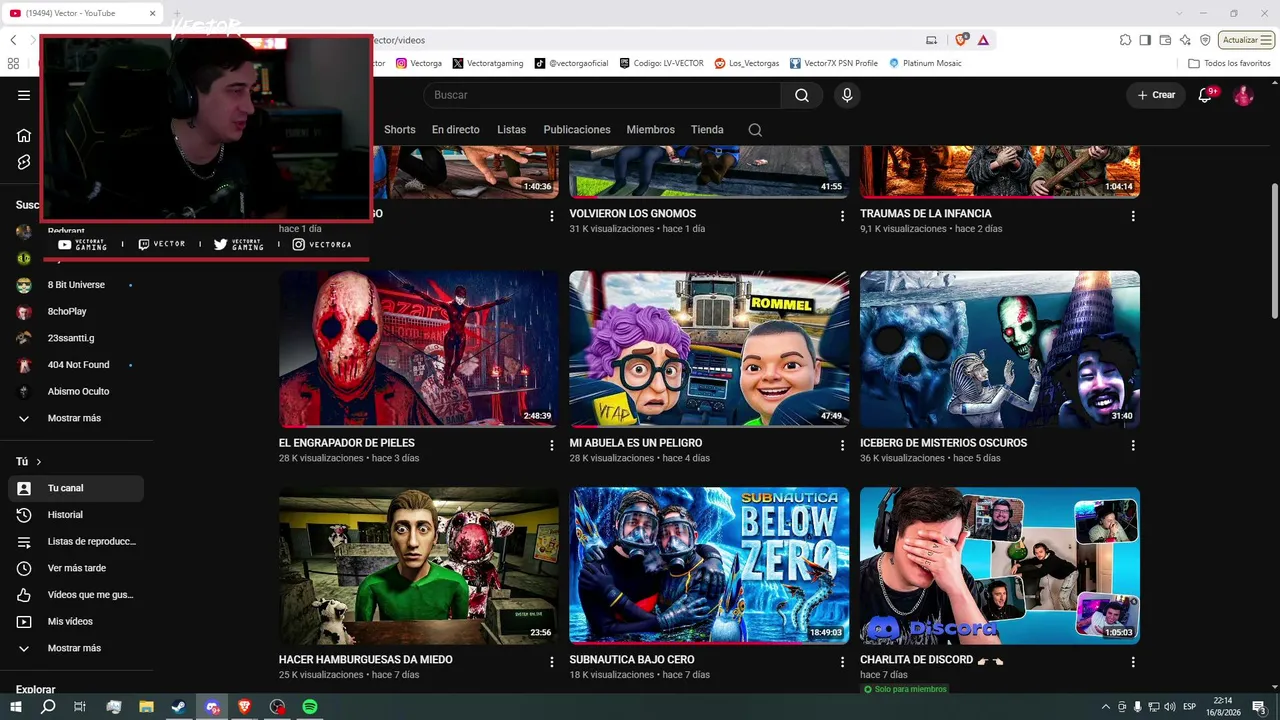This screenshot has height=720, width=1280.
Task: Open options for EL ENGRAPADOR DE PIELES
Action: pyautogui.click(x=551, y=445)
